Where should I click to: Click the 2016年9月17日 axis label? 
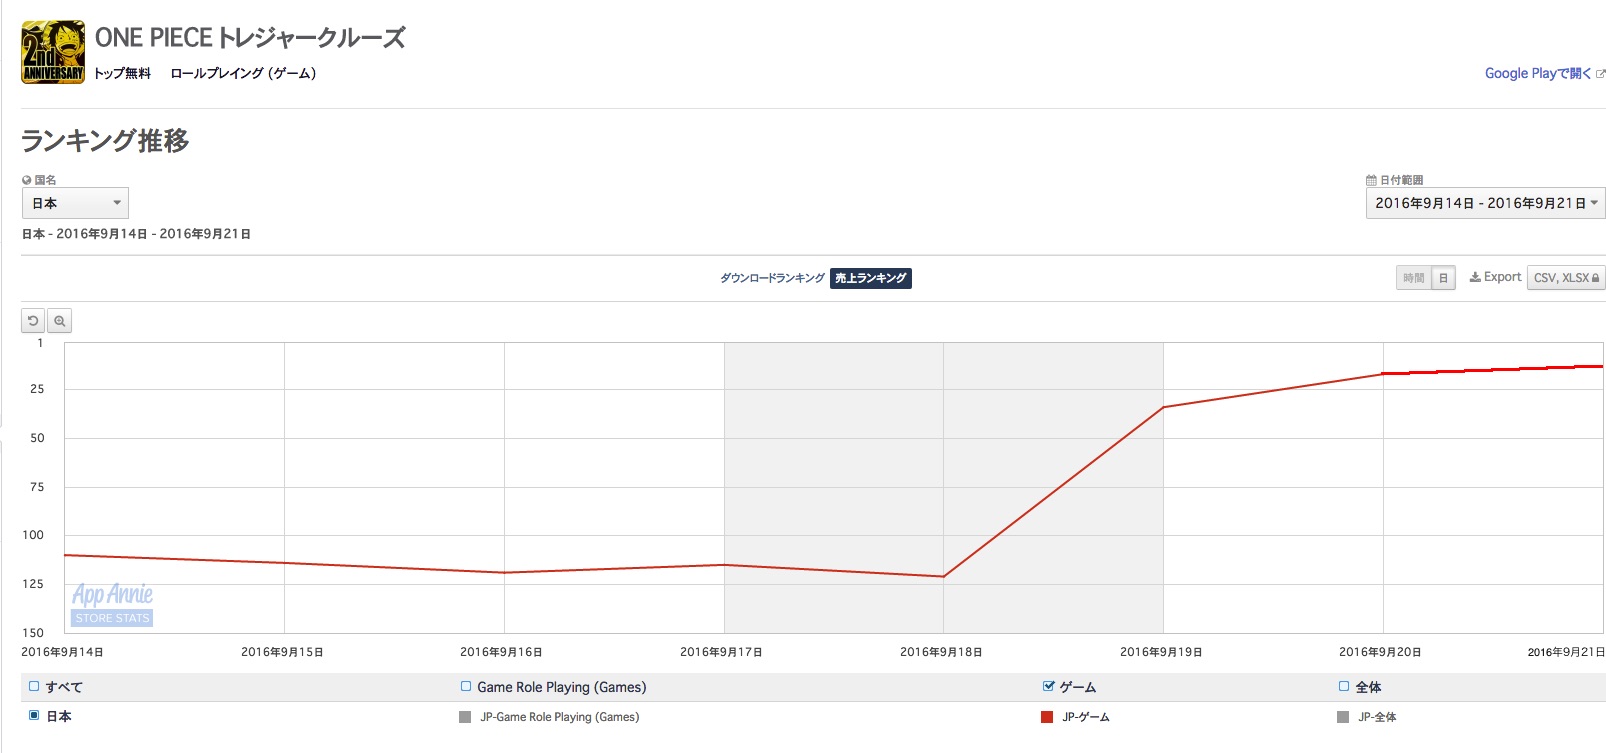[x=721, y=652]
